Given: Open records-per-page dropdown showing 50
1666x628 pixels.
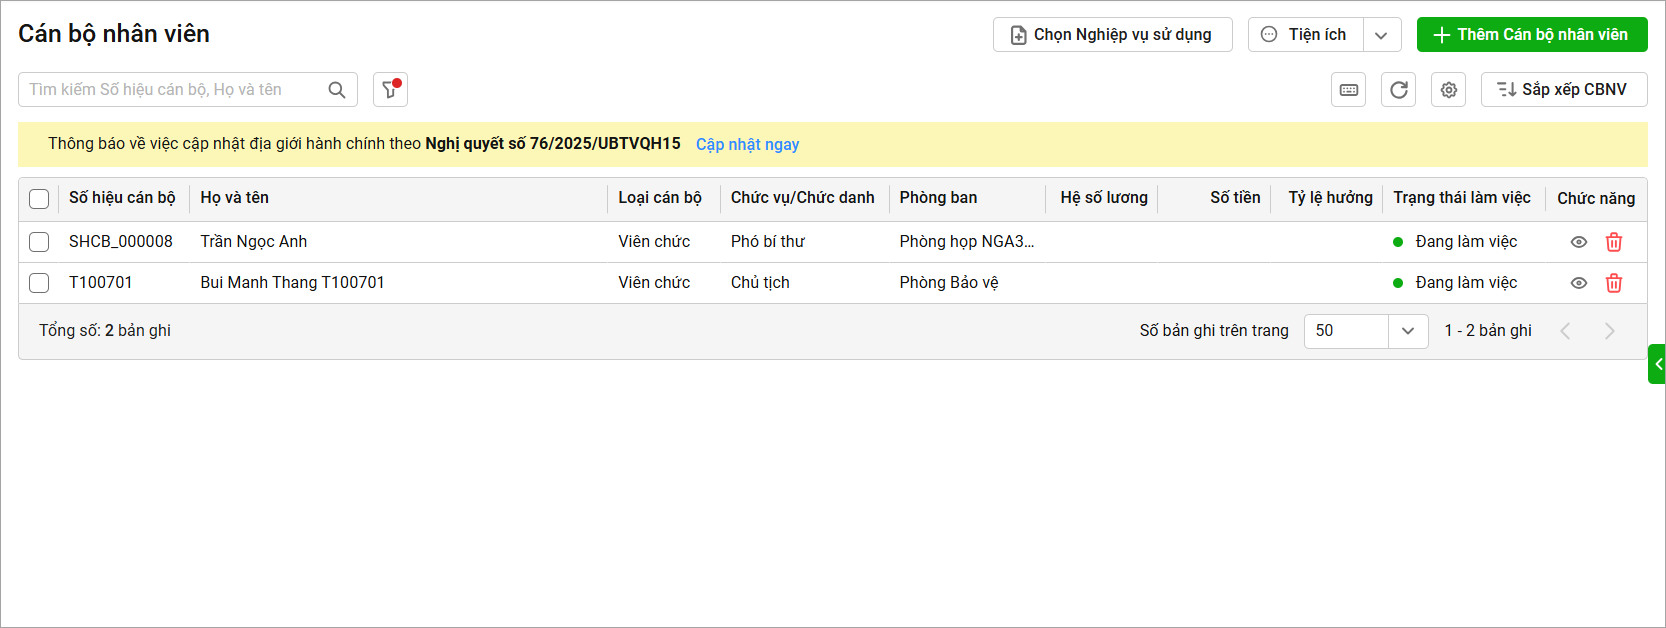Looking at the screenshot, I should 1408,331.
